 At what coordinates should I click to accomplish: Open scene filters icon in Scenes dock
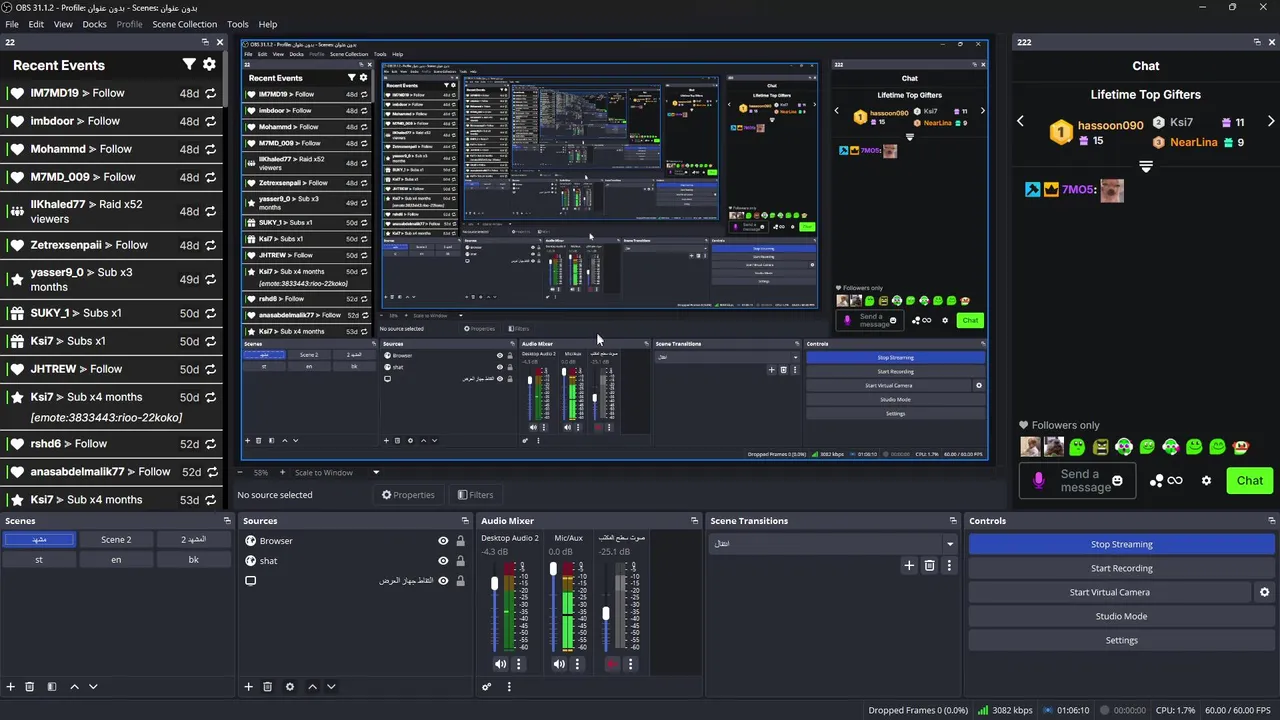[52, 687]
